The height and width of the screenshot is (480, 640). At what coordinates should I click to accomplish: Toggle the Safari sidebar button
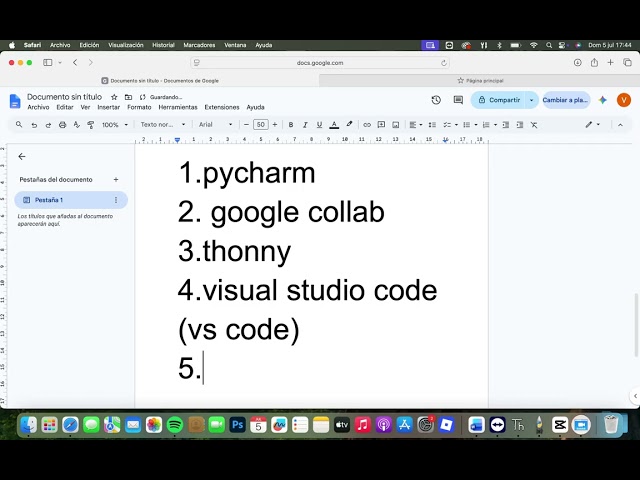(x=48, y=62)
